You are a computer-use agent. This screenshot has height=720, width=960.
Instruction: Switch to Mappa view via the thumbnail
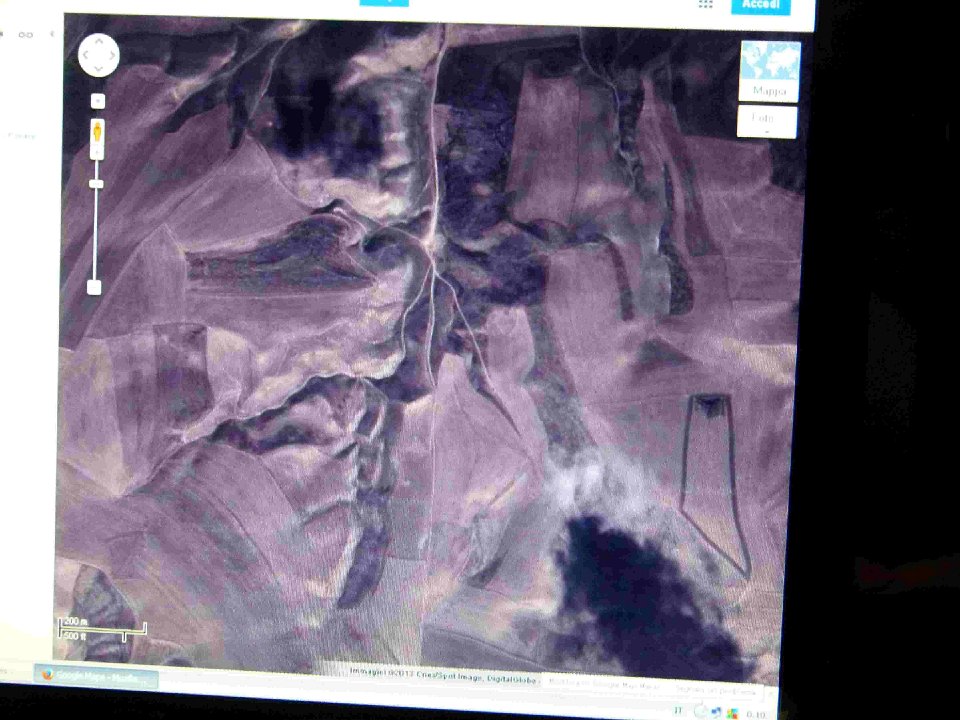pos(770,71)
